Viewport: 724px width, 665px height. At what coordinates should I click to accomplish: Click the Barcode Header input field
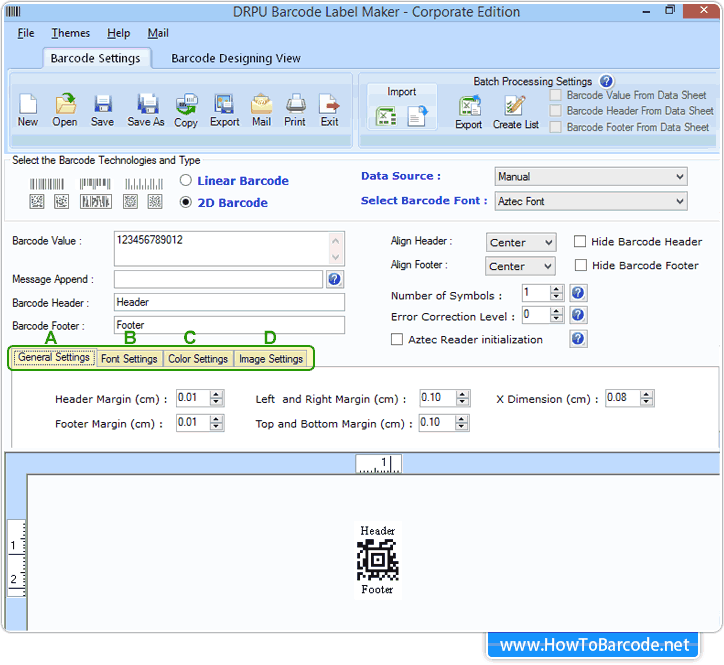[229, 302]
